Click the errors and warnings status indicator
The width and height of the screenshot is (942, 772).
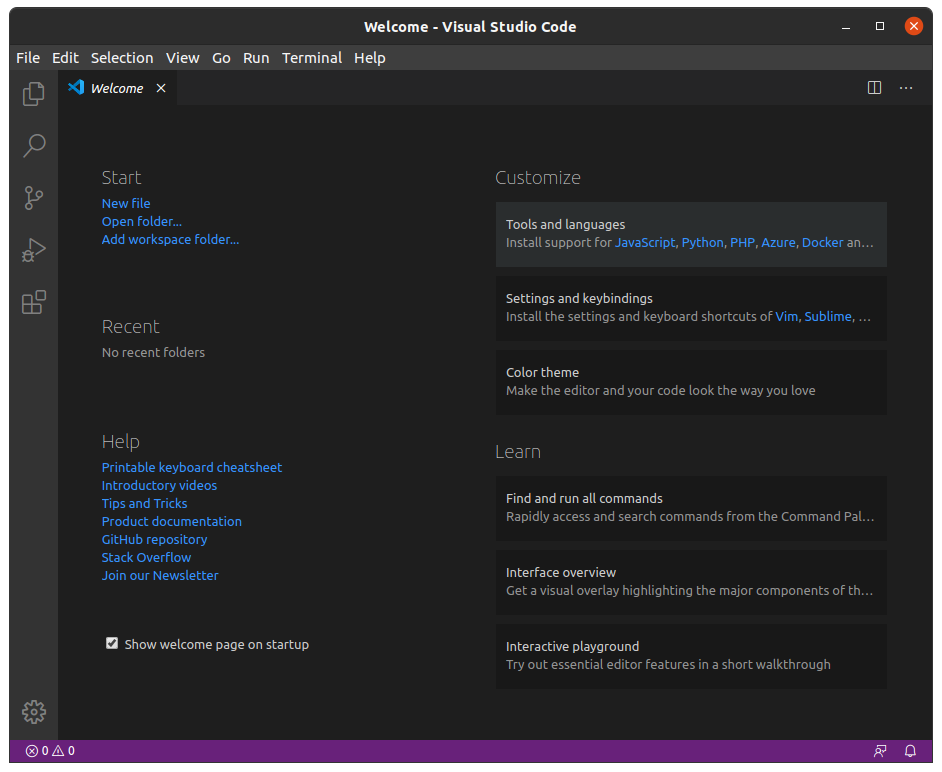point(50,751)
